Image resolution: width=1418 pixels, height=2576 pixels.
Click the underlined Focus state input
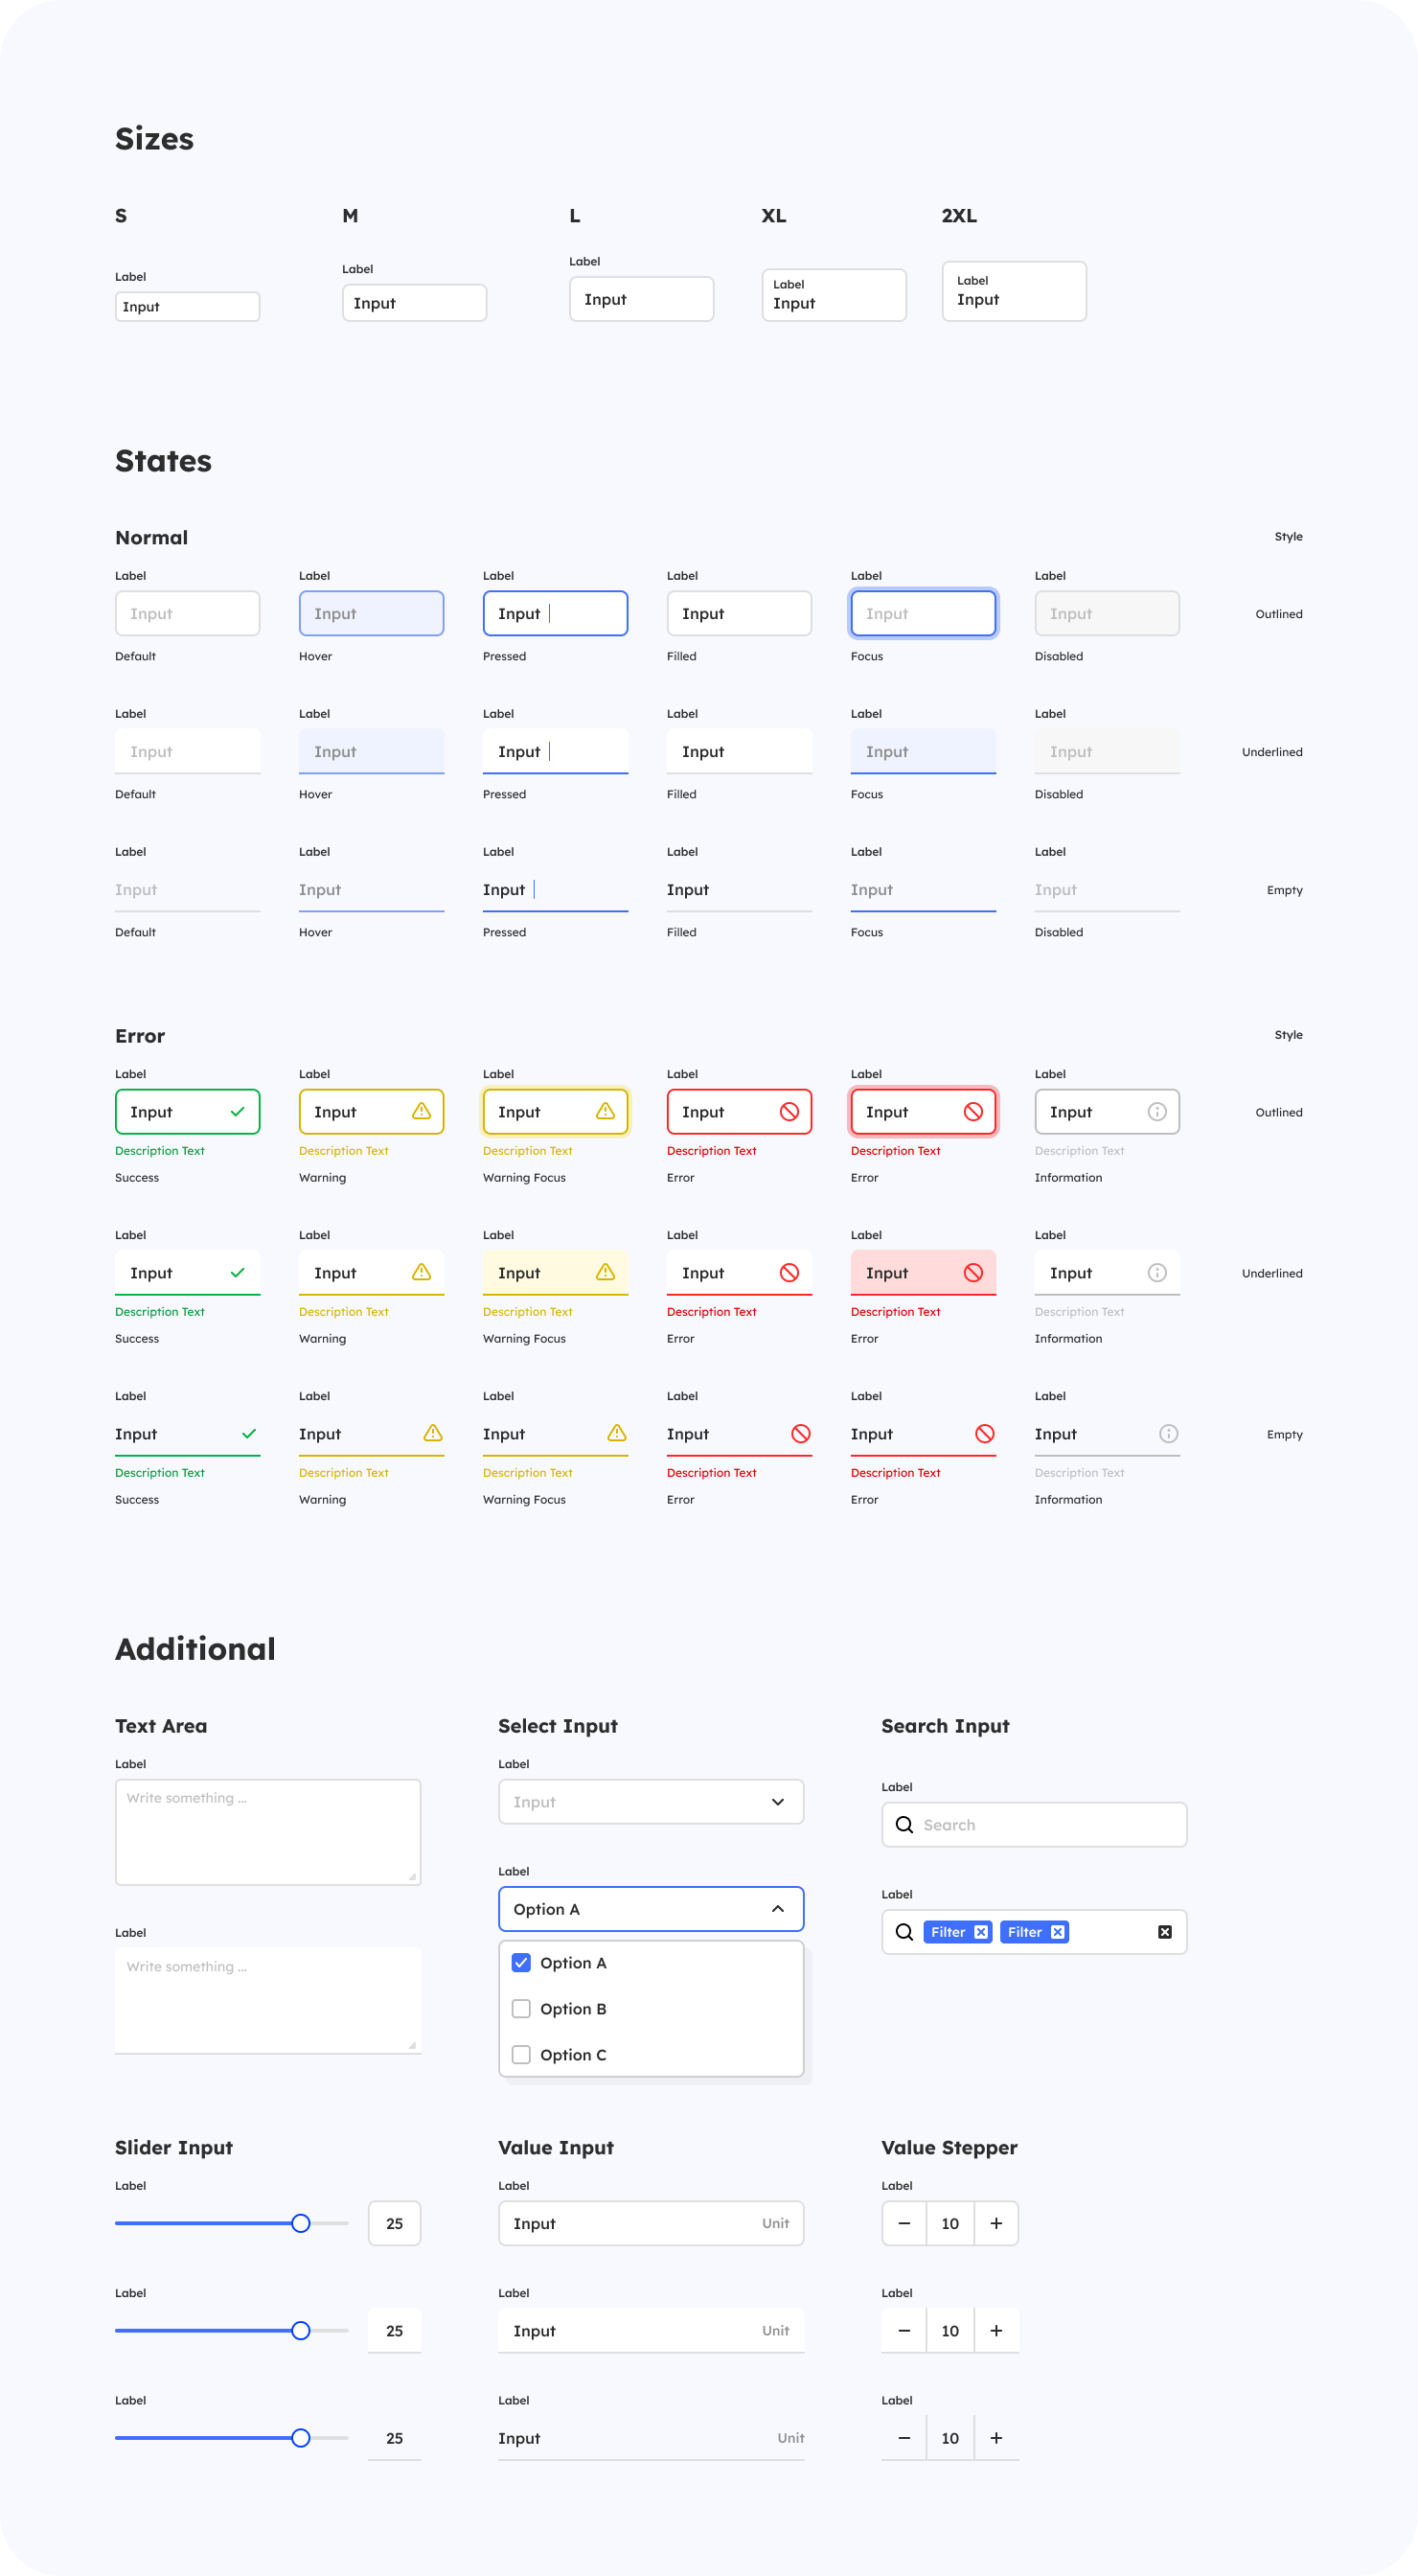tap(924, 751)
